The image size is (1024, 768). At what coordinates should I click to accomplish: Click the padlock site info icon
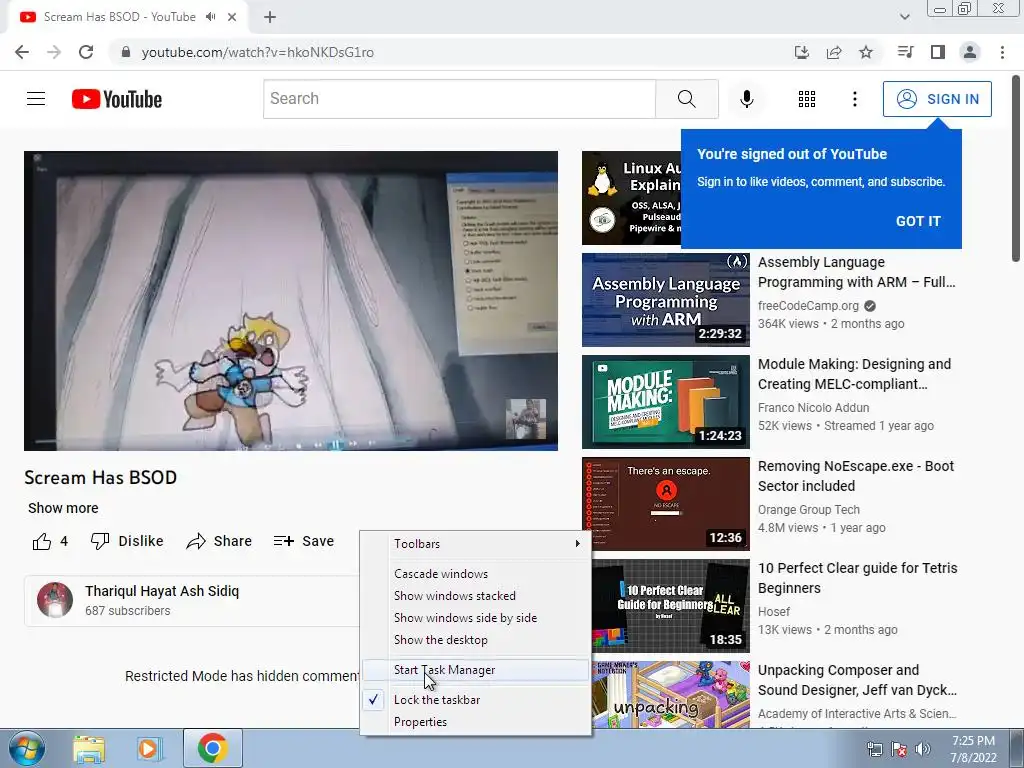tap(126, 52)
